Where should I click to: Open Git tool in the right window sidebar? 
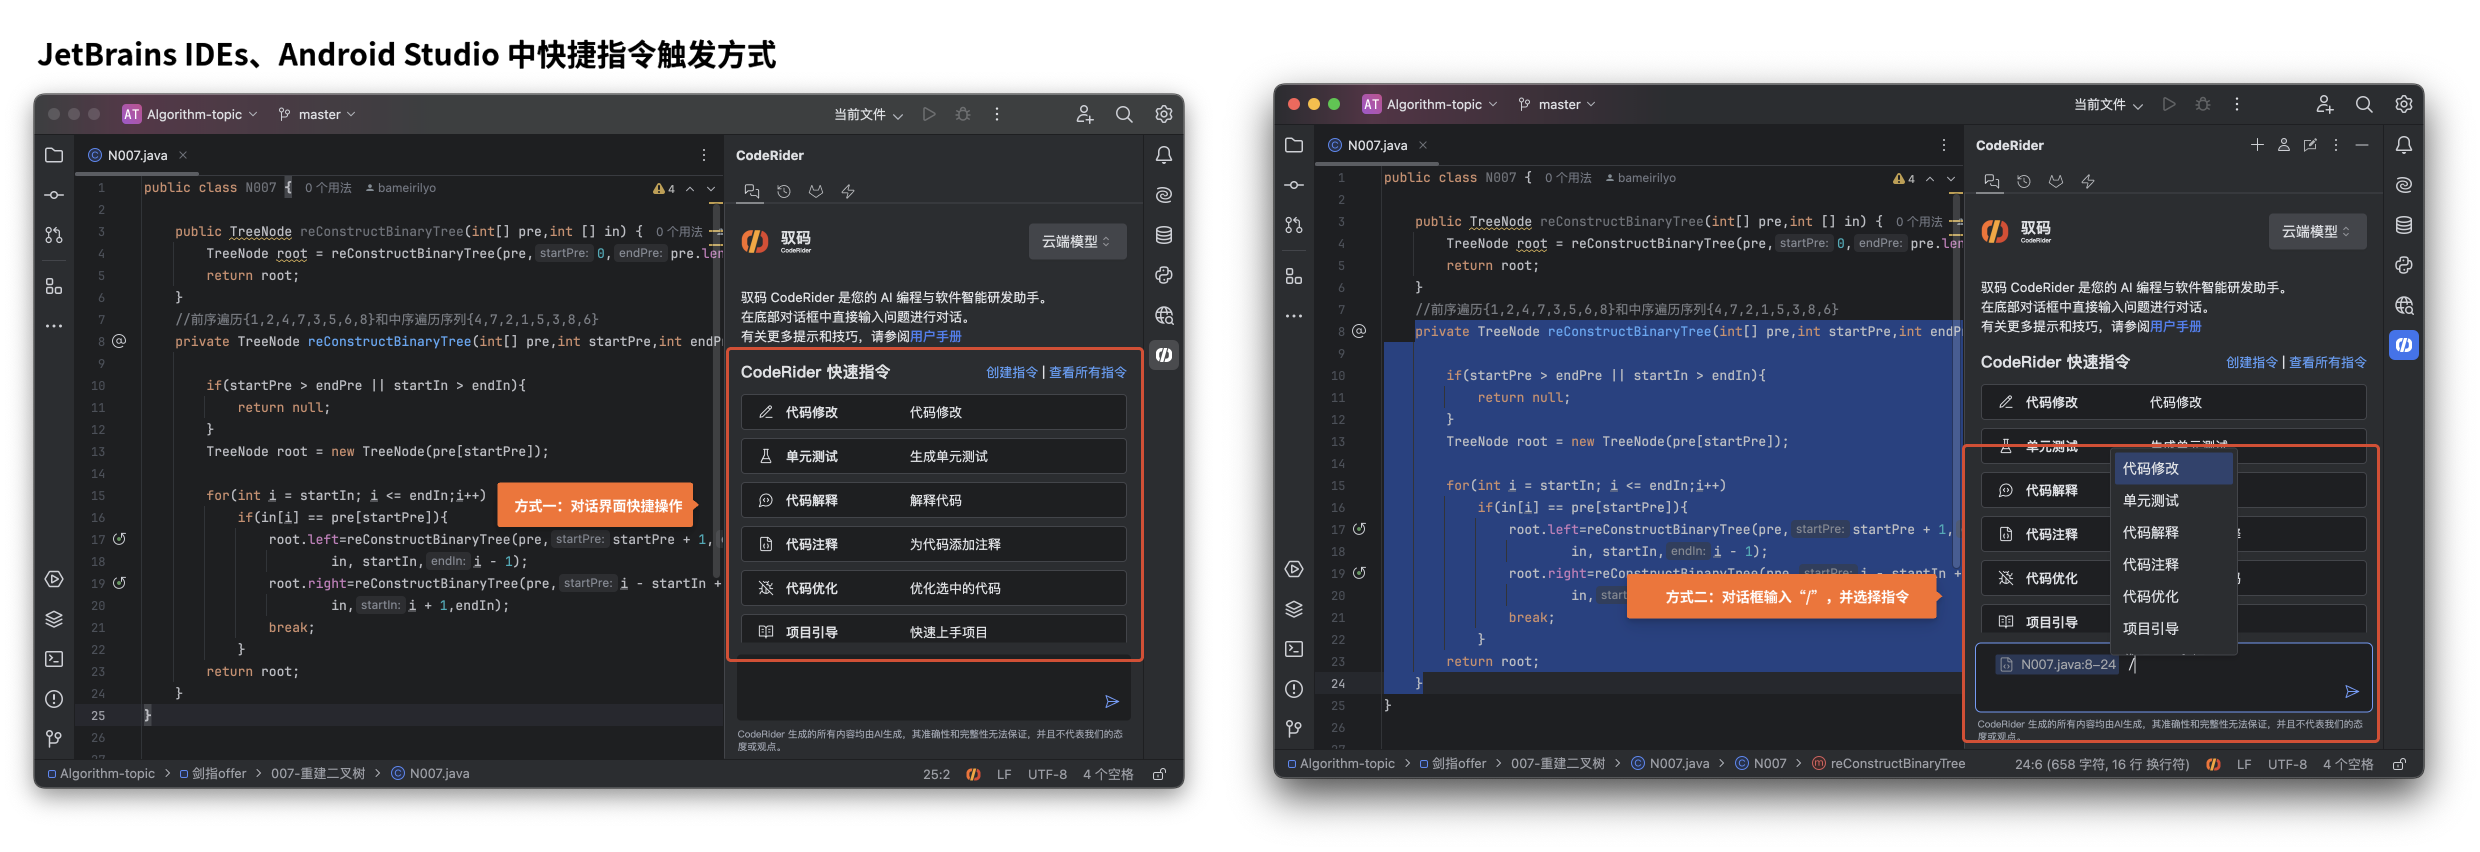[1294, 727]
